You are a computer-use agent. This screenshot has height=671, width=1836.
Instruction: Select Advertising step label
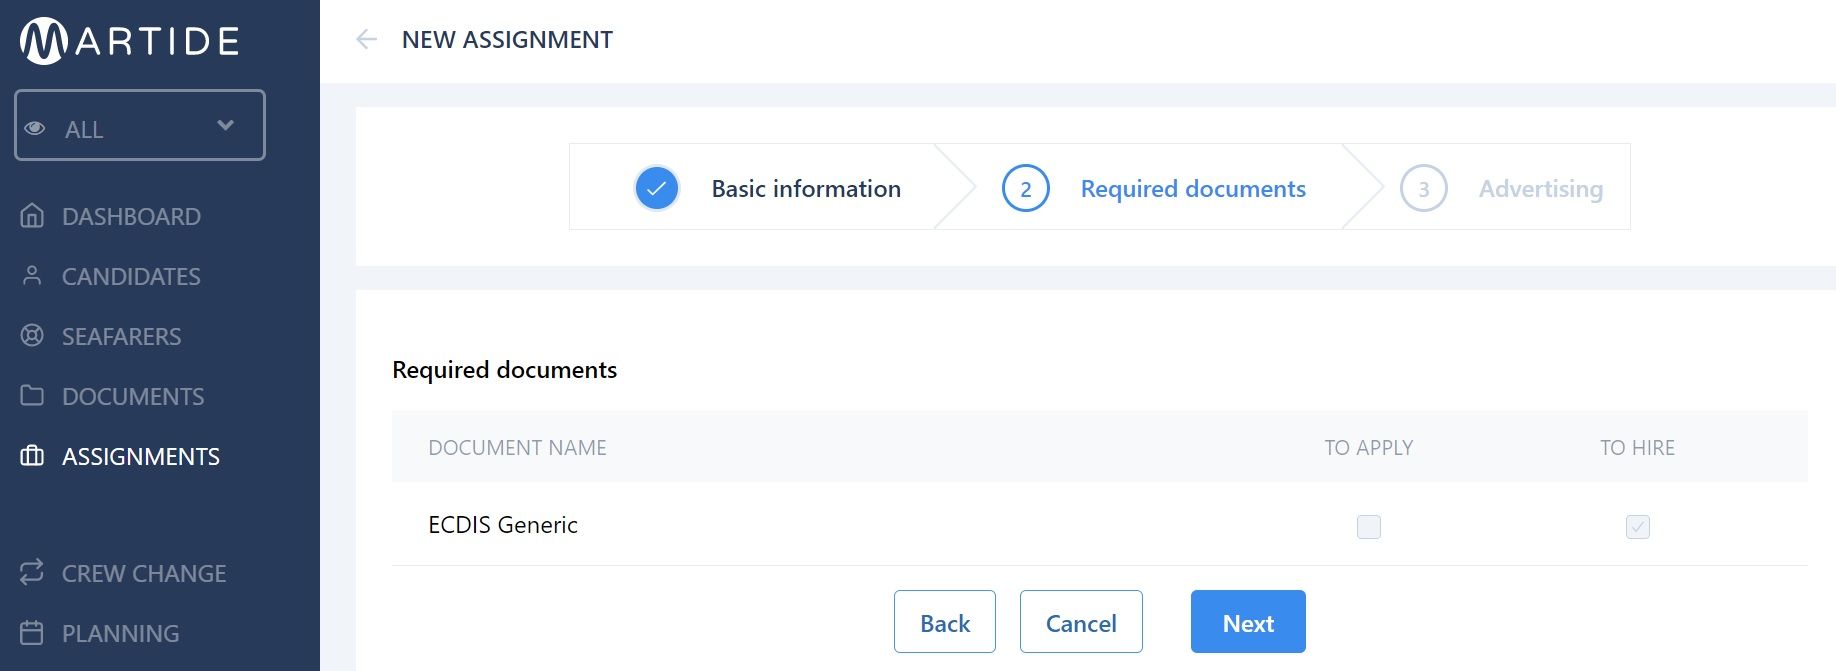[x=1541, y=188]
